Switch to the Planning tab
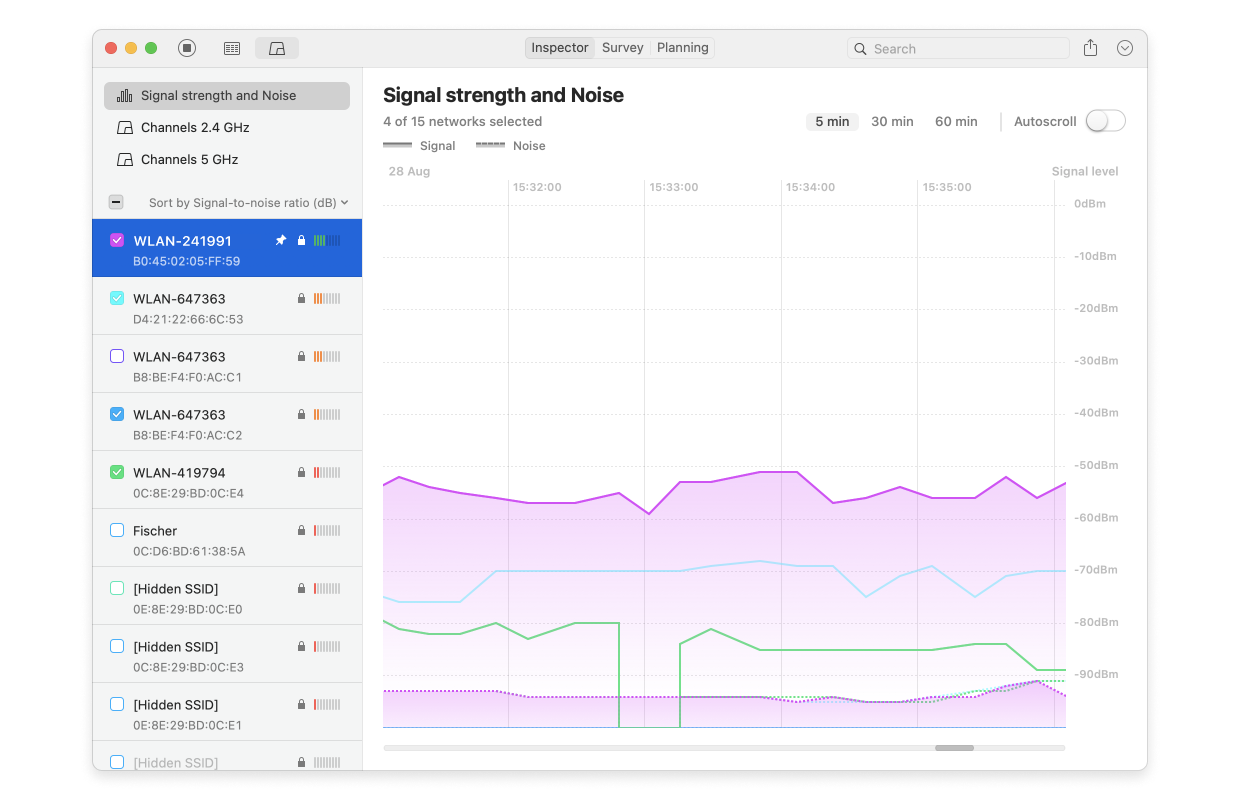The height and width of the screenshot is (800, 1240). 682,48
